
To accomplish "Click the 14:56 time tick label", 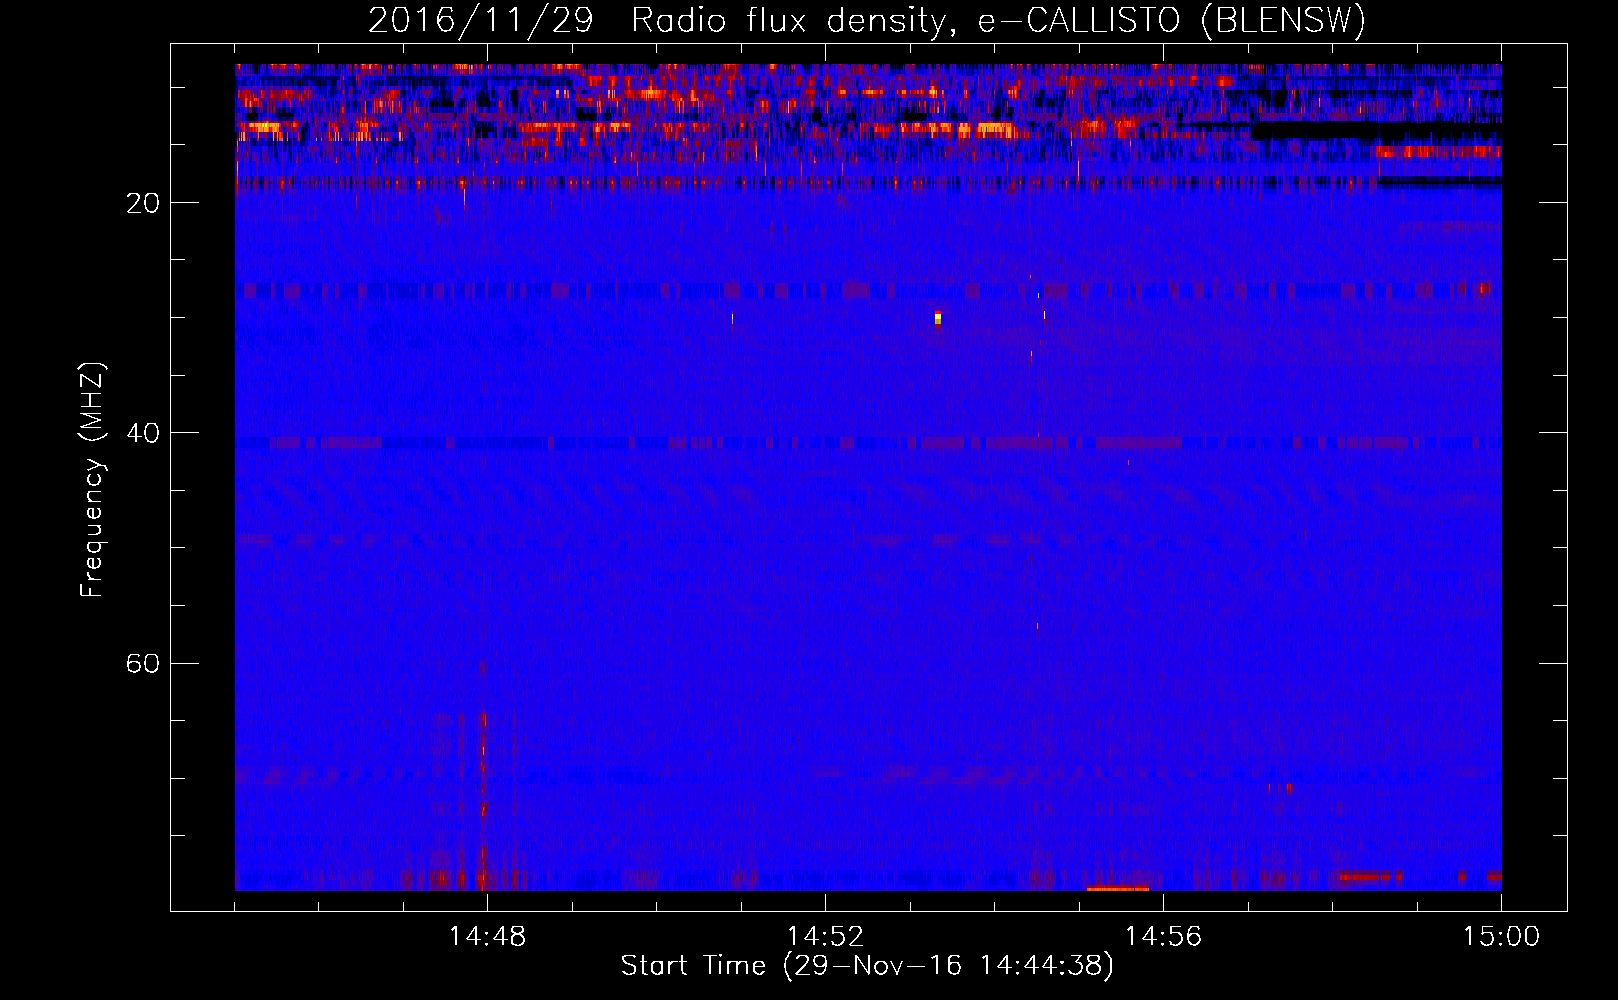I will tap(1163, 936).
